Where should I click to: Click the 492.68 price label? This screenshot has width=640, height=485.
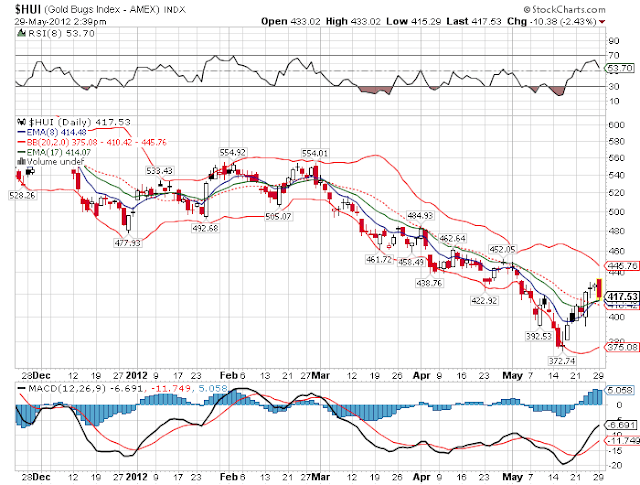coord(205,228)
